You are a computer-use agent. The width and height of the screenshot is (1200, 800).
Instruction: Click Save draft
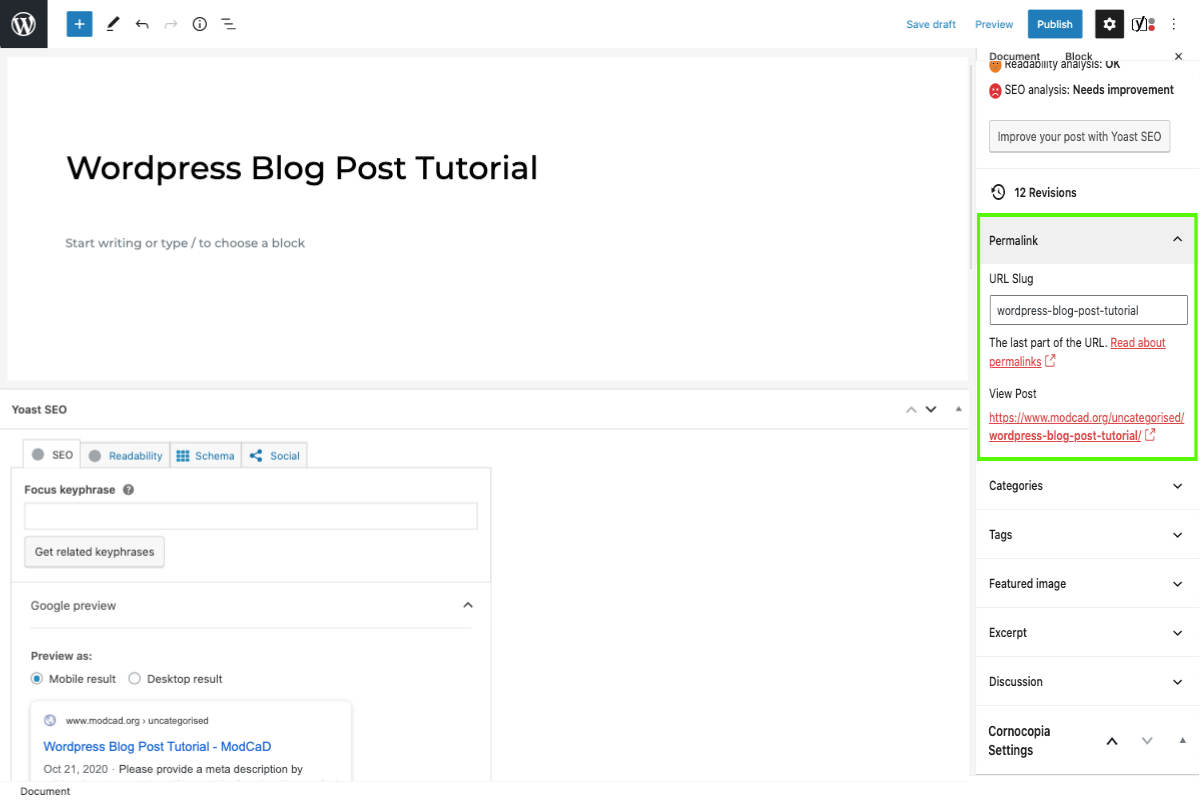point(931,24)
